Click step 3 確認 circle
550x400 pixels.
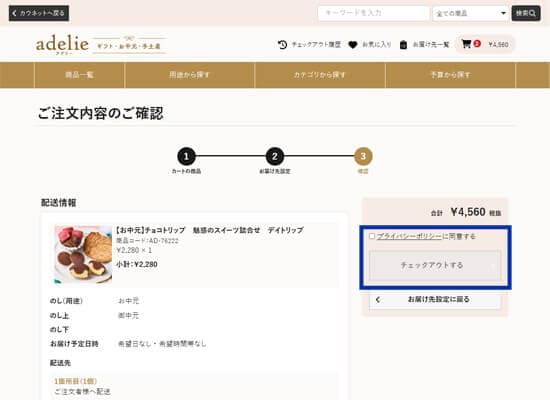pyautogui.click(x=363, y=156)
